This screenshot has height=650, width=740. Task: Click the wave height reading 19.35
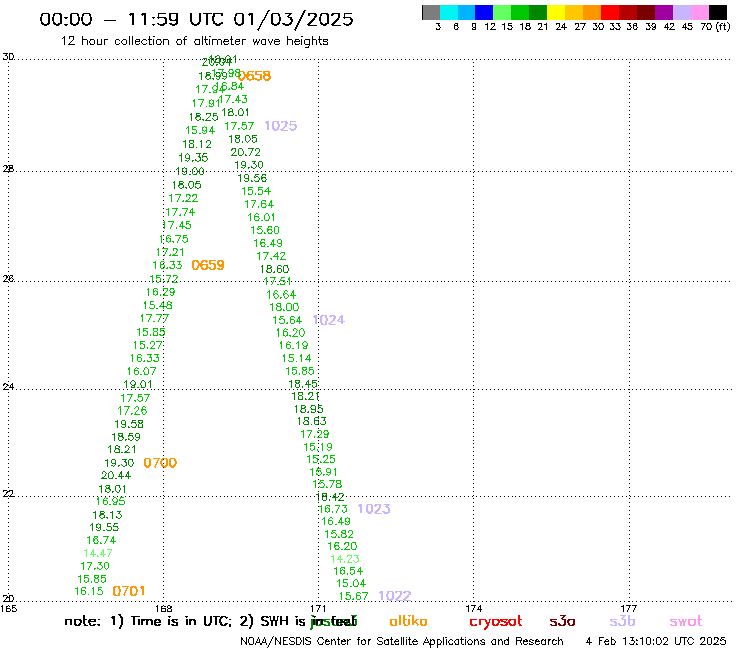pos(193,158)
